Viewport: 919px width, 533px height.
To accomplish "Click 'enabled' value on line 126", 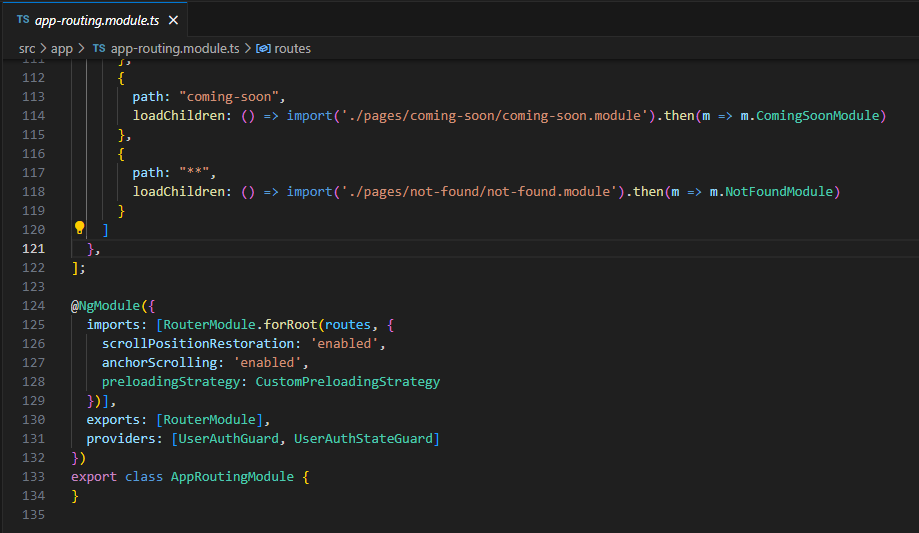I will point(344,344).
